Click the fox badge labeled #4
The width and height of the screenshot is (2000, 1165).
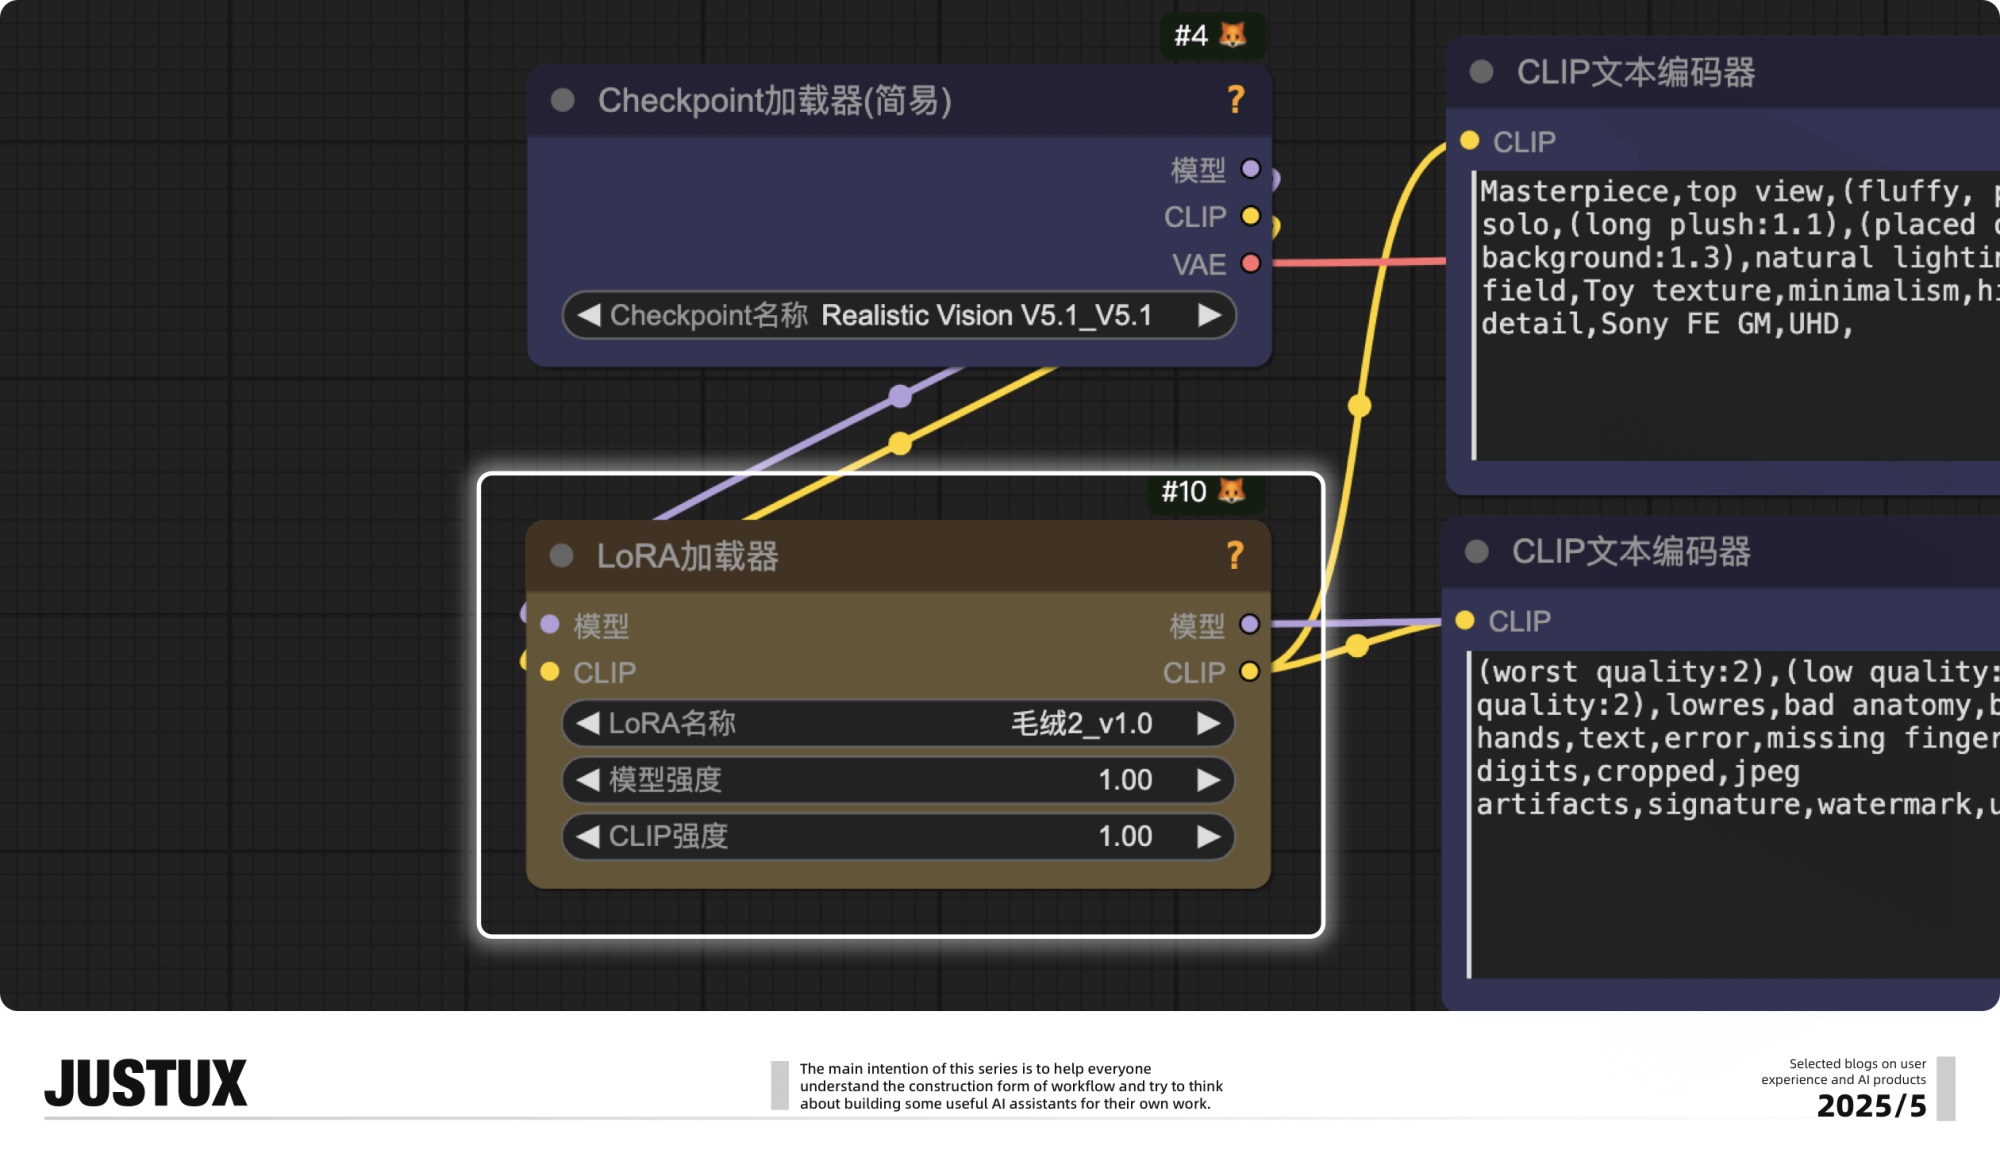point(1211,35)
